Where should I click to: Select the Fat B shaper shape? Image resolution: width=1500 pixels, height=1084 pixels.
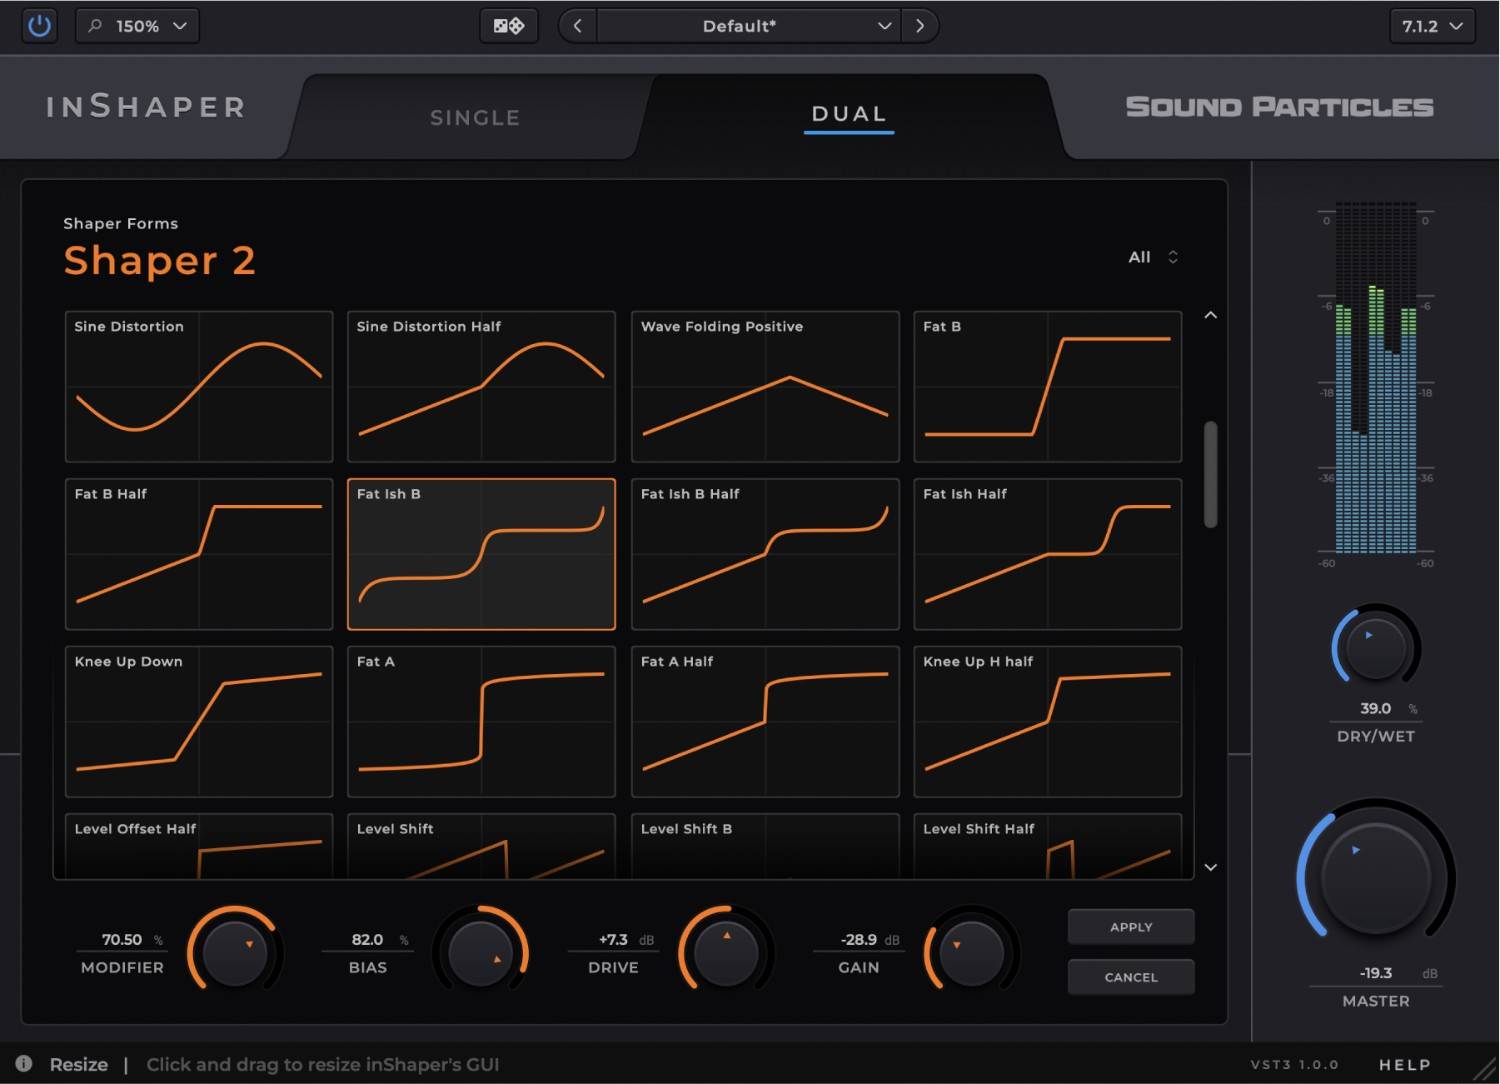[1047, 387]
